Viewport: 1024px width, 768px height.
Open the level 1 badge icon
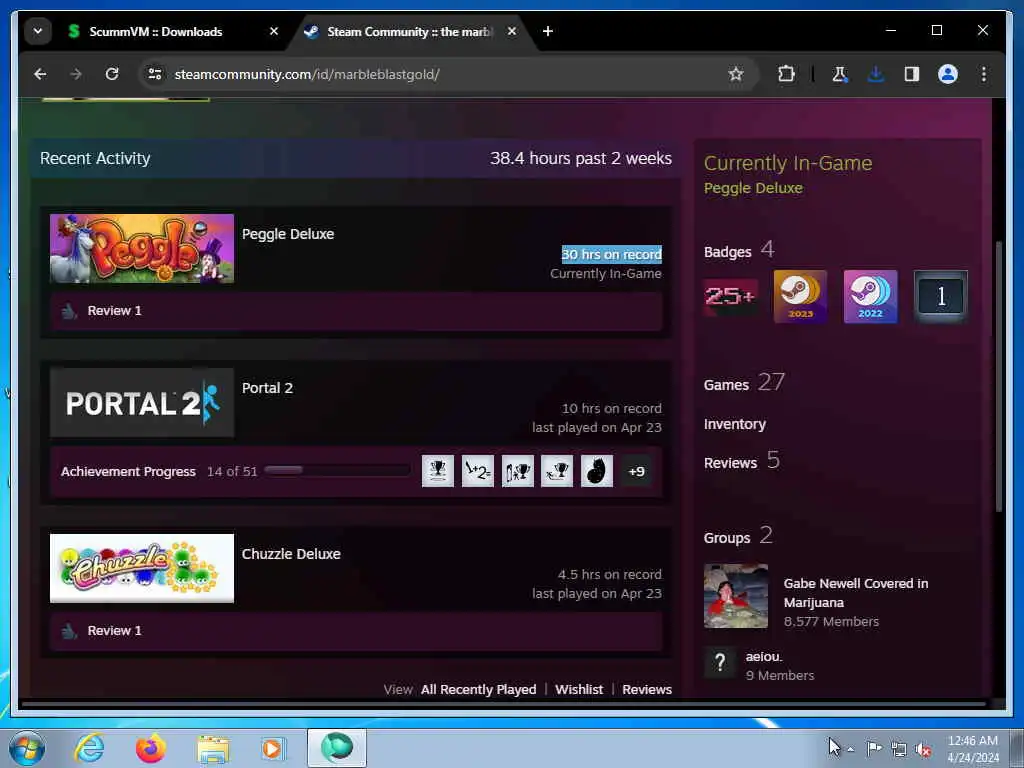(940, 296)
